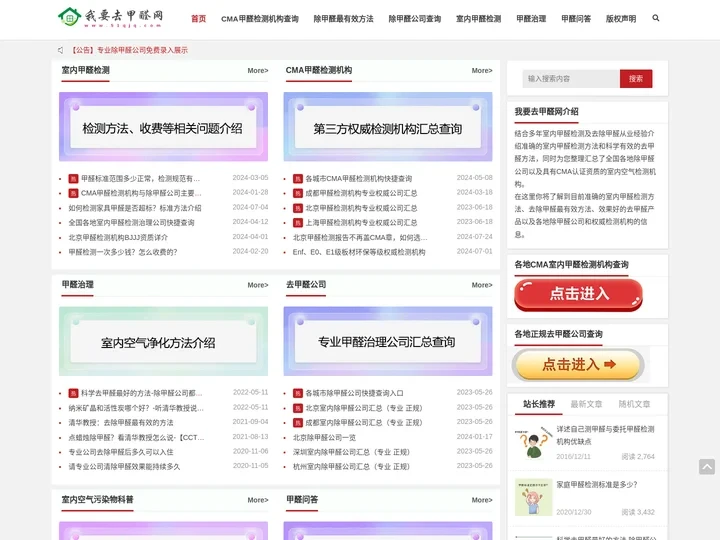Open sidebar article 详述自己测甲醛与委托甲醛检测
Image resolution: width=720 pixels, height=540 pixels.
point(605,435)
